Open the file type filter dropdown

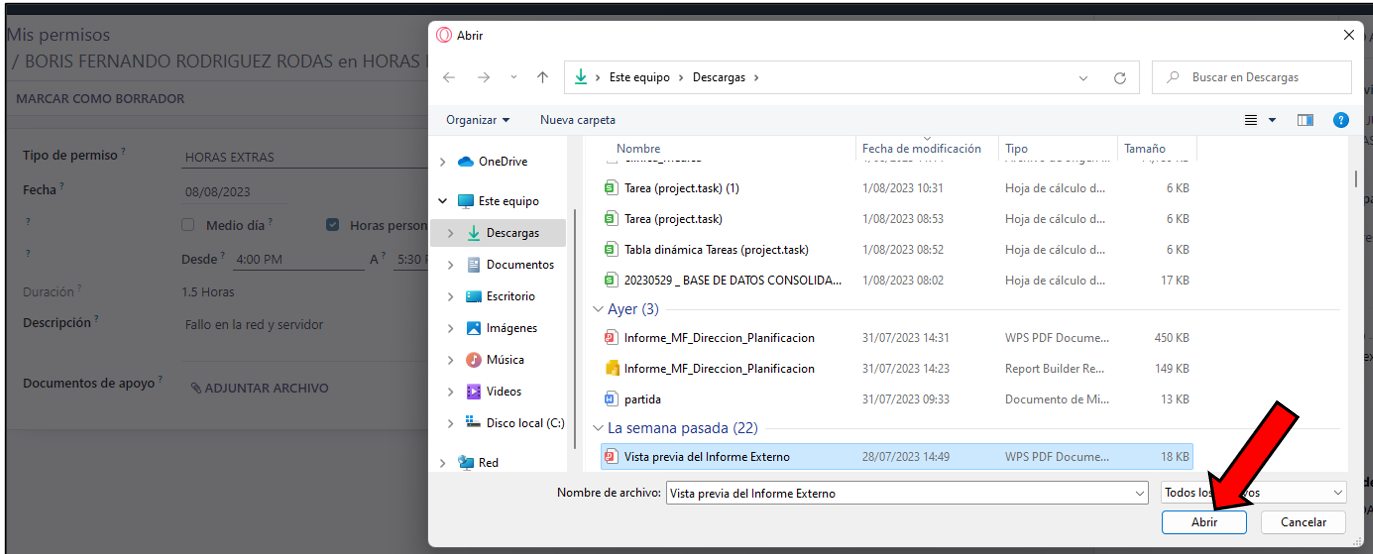[1253, 493]
